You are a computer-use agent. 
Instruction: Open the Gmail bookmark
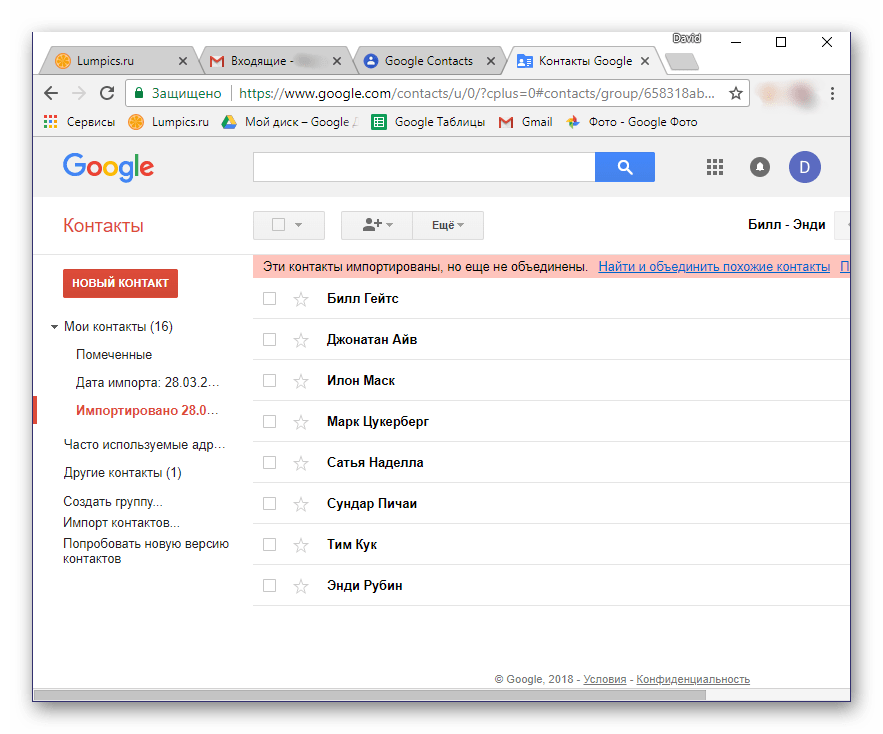pyautogui.click(x=525, y=122)
